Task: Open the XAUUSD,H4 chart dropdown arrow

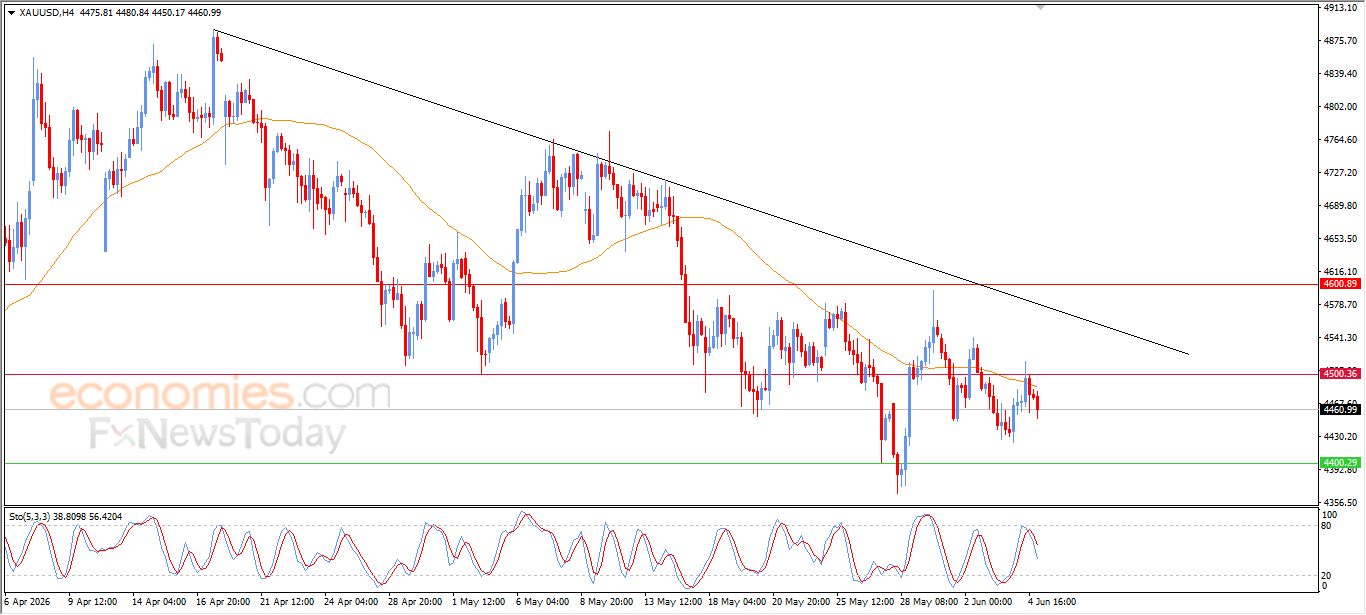Action: click(11, 13)
